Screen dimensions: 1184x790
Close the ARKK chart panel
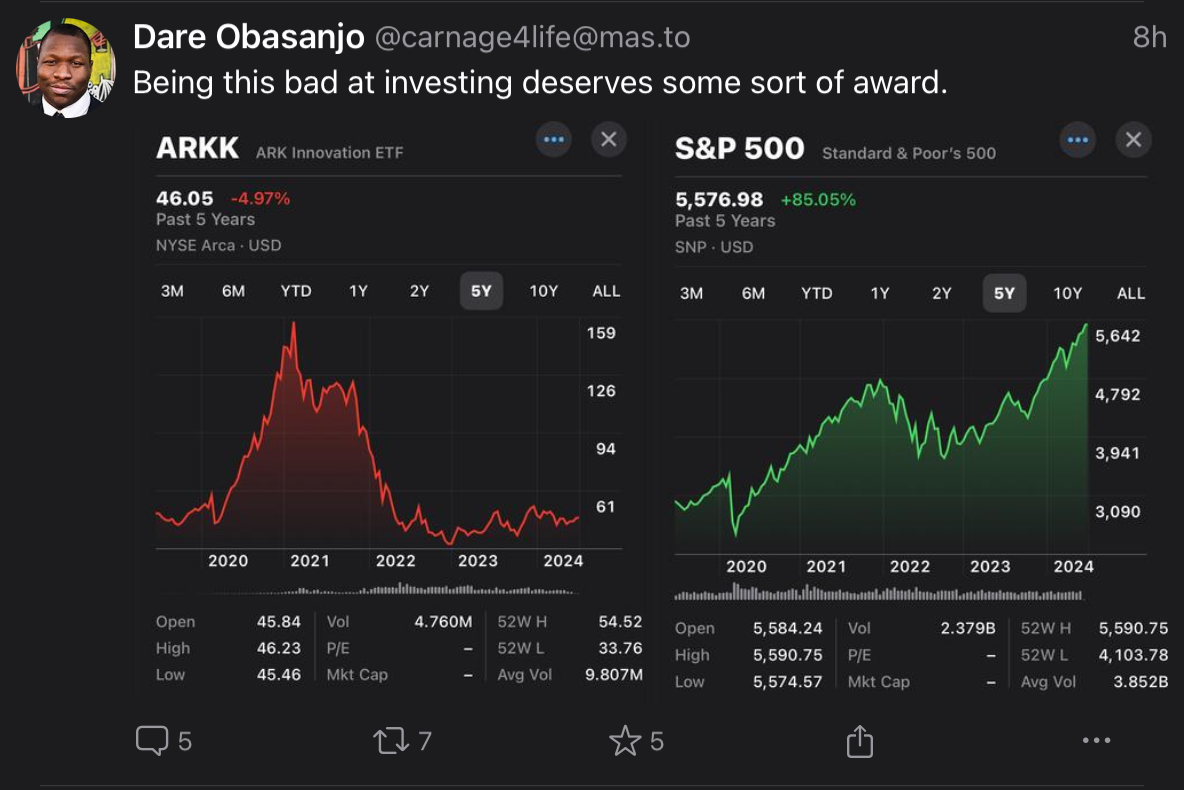[608, 140]
